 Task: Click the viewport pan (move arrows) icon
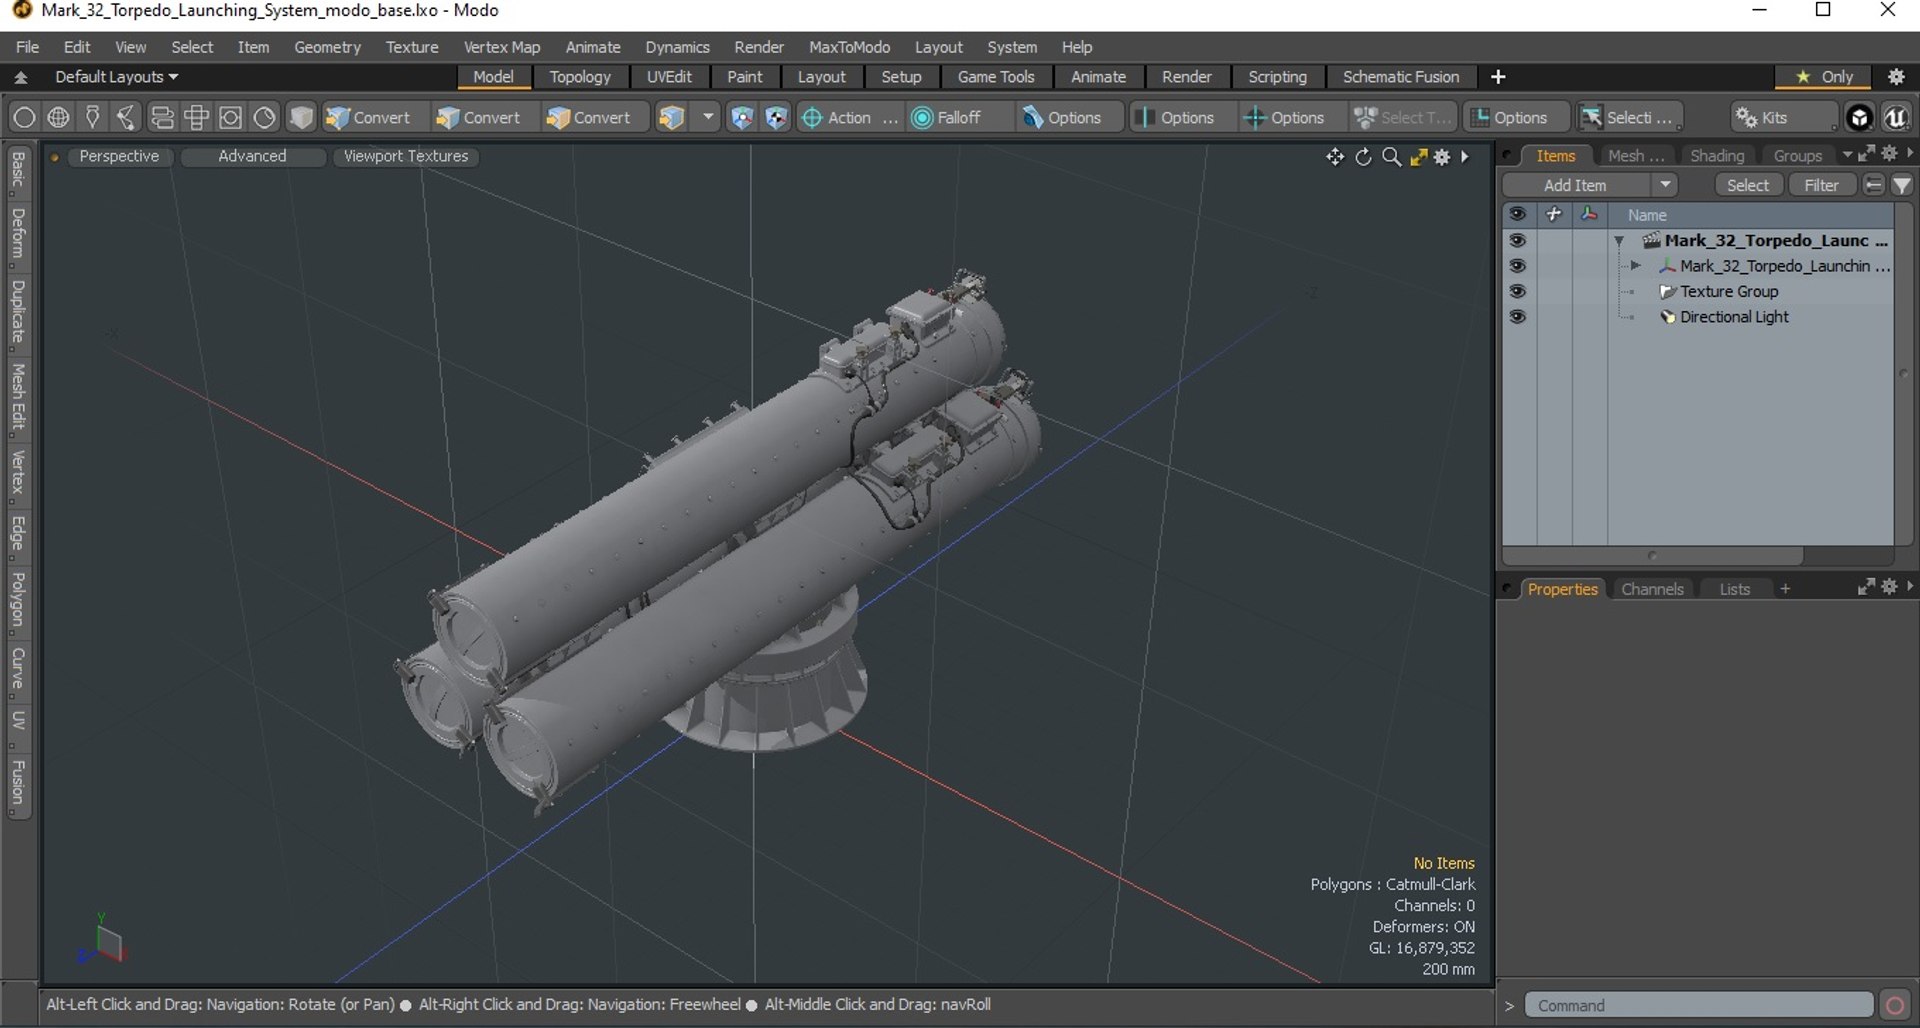tap(1335, 157)
